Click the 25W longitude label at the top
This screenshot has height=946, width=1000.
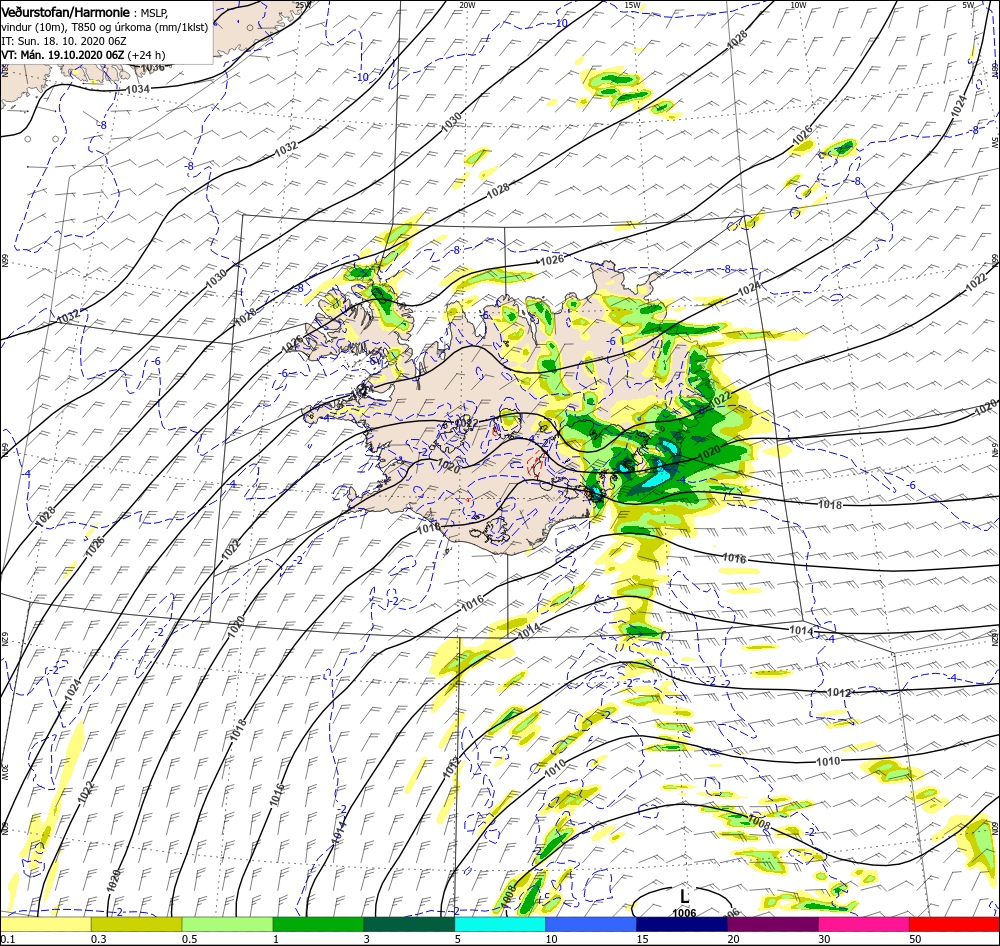[x=303, y=5]
